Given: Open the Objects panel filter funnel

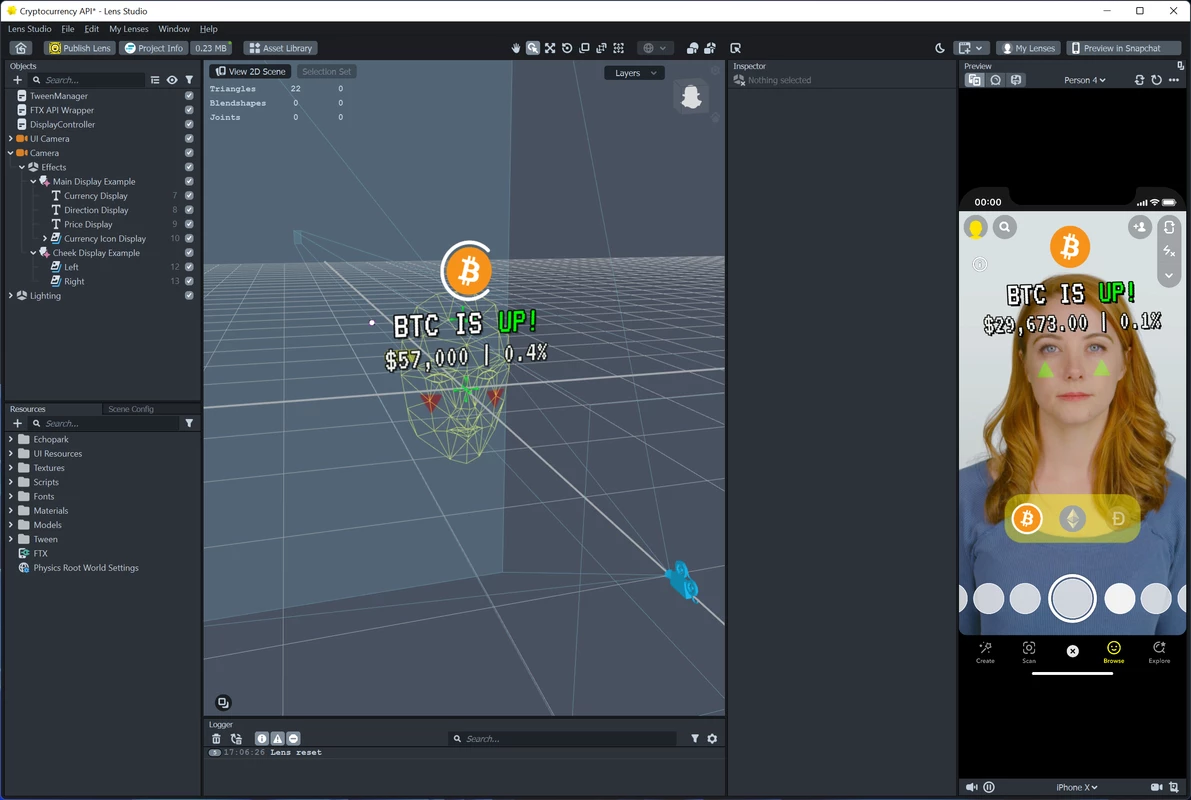Looking at the screenshot, I should 189,80.
